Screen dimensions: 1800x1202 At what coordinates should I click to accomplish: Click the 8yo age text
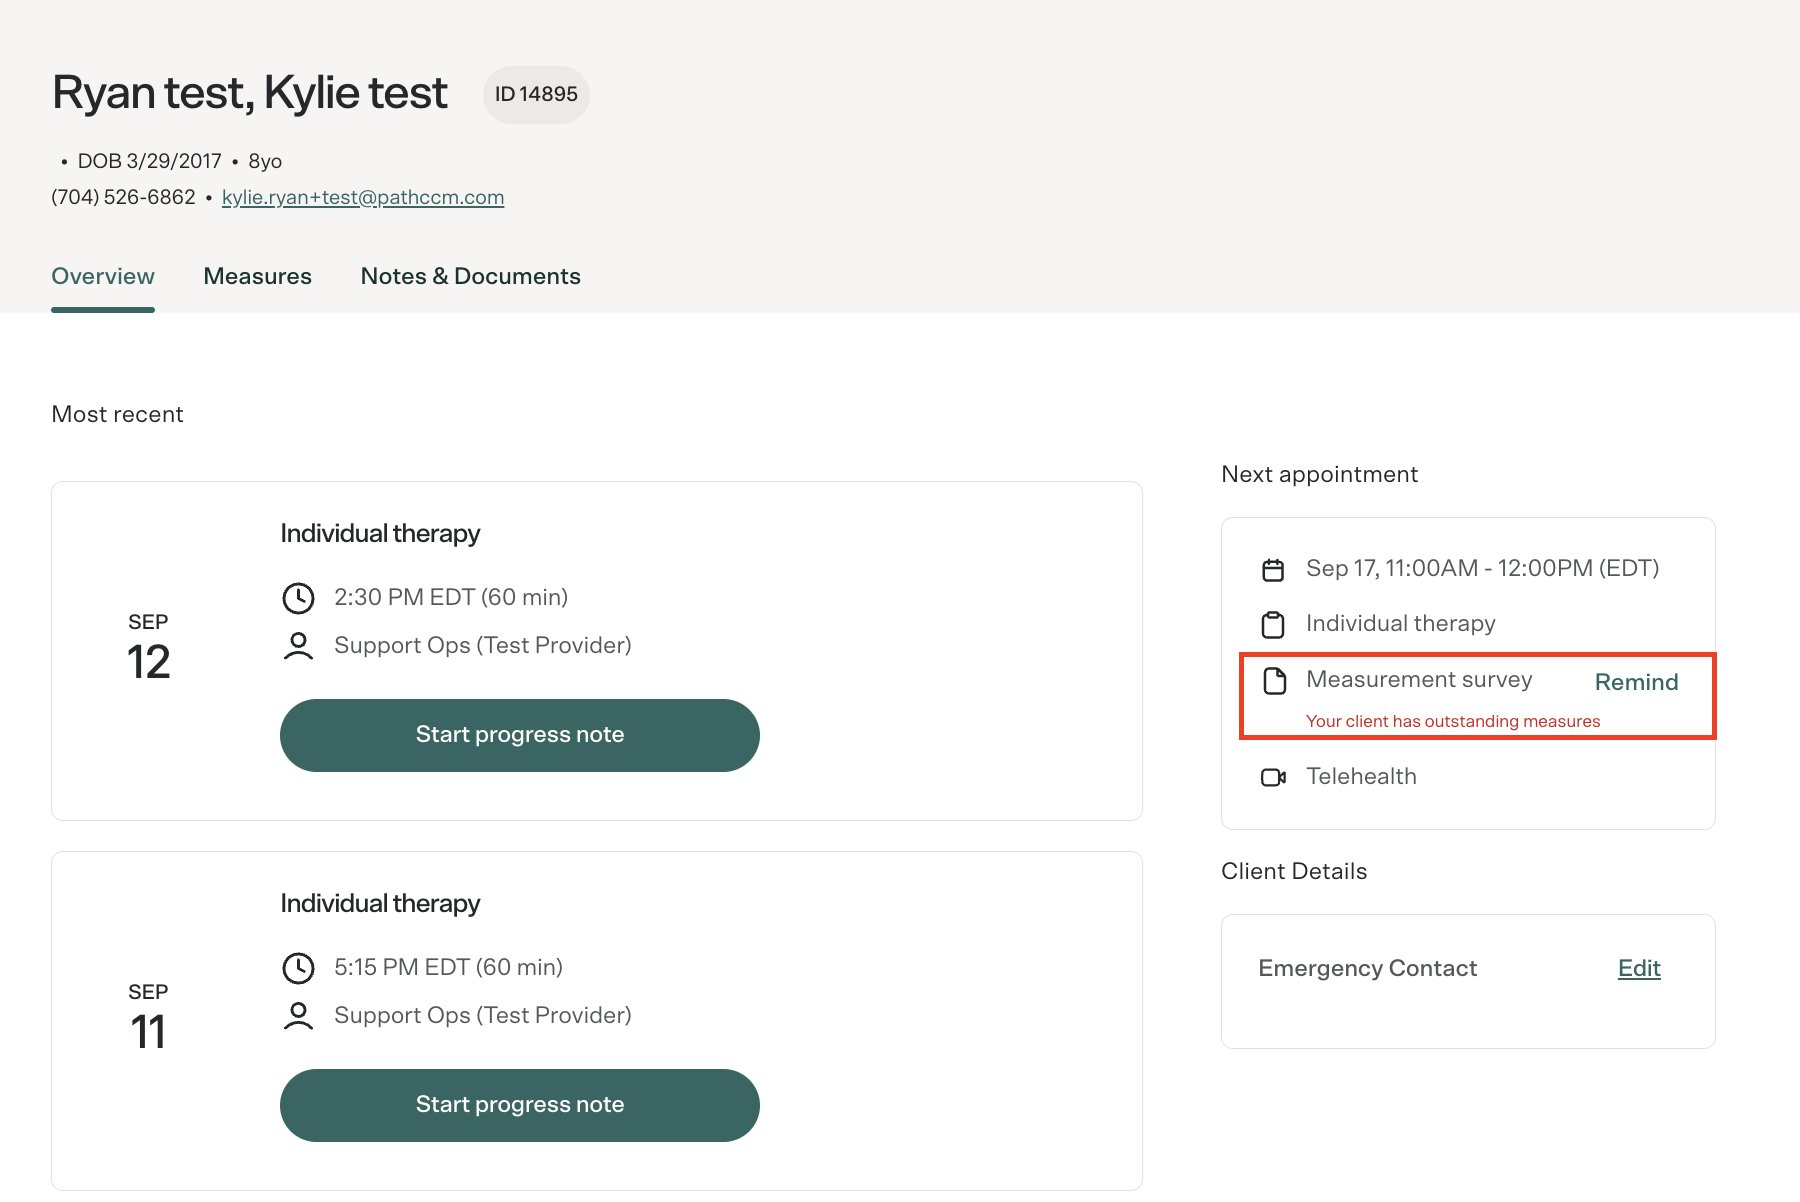tap(265, 161)
